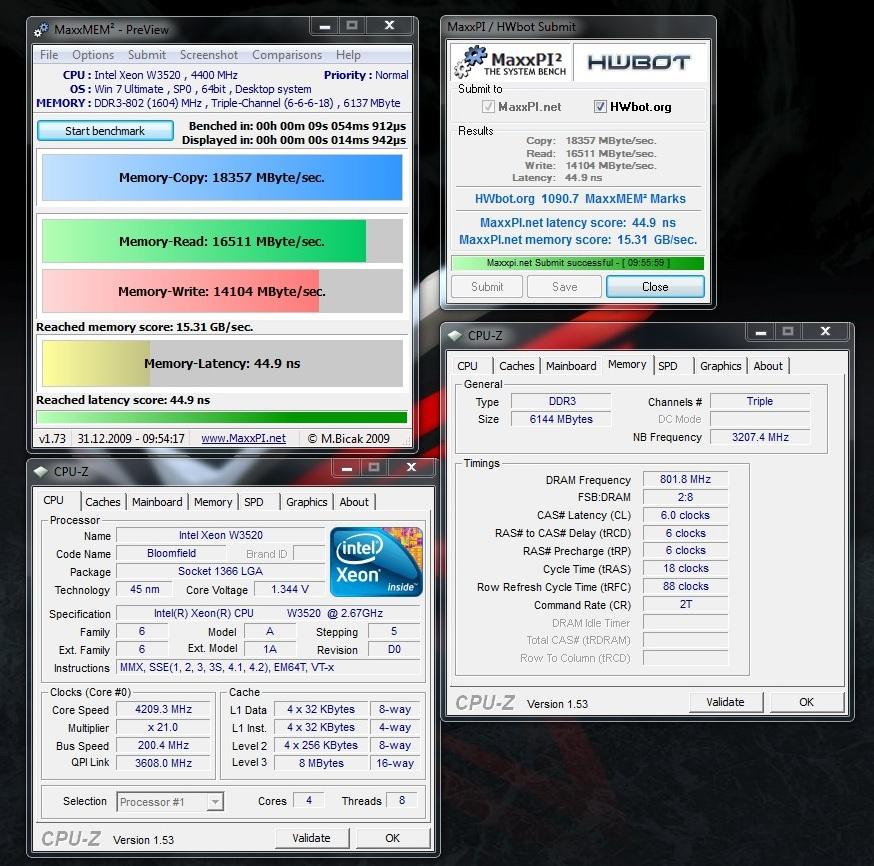This screenshot has height=866, width=874.
Task: Open Submit menu in MaxxMEM
Action: [147, 55]
